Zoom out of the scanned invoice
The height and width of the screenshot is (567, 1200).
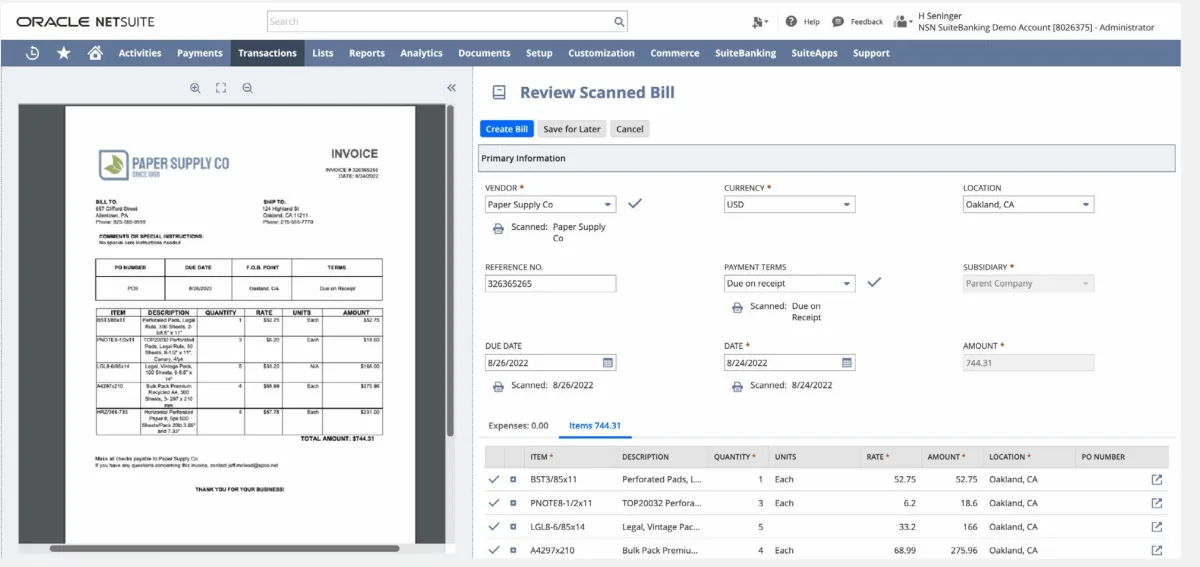(247, 88)
